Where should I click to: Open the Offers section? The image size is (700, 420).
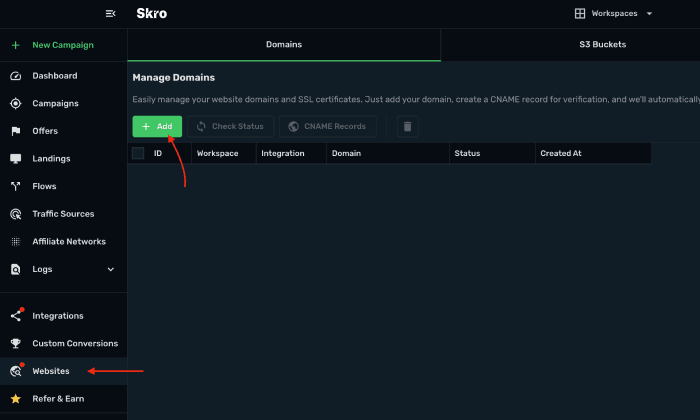coord(45,131)
